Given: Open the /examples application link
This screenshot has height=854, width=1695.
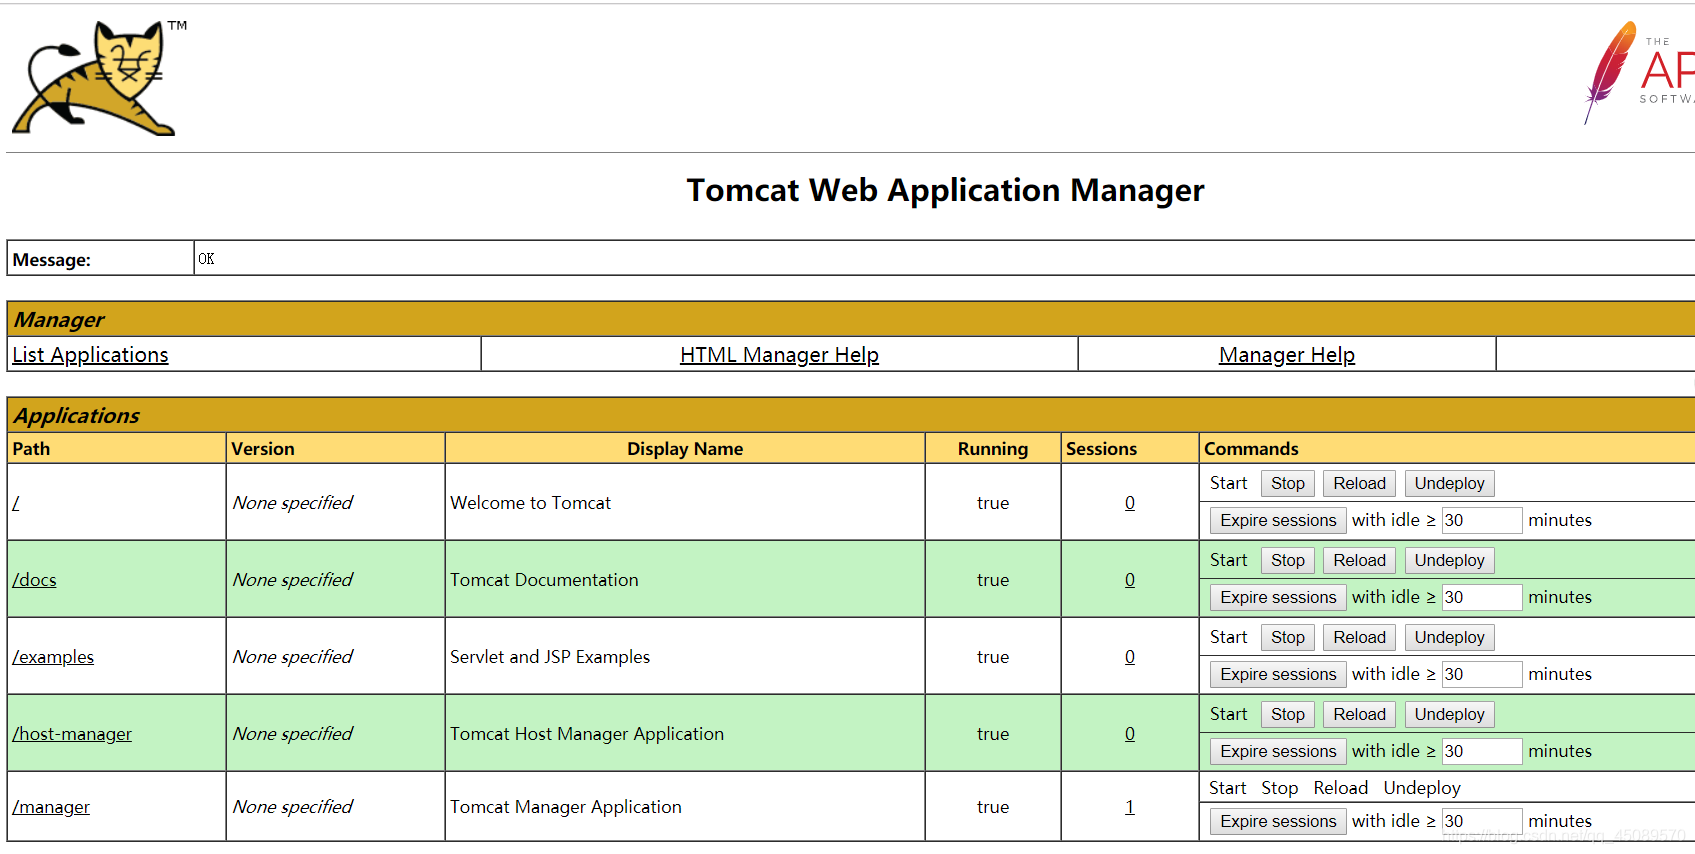Looking at the screenshot, I should [x=53, y=657].
